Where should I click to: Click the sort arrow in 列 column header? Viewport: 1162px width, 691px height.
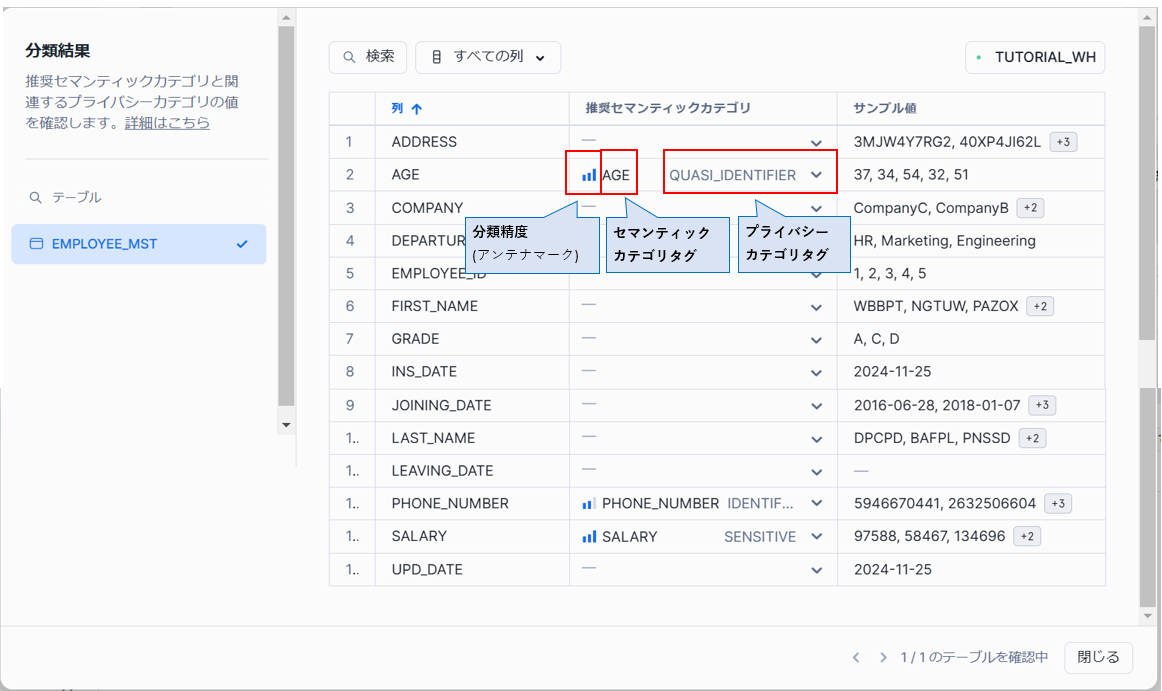coord(417,109)
